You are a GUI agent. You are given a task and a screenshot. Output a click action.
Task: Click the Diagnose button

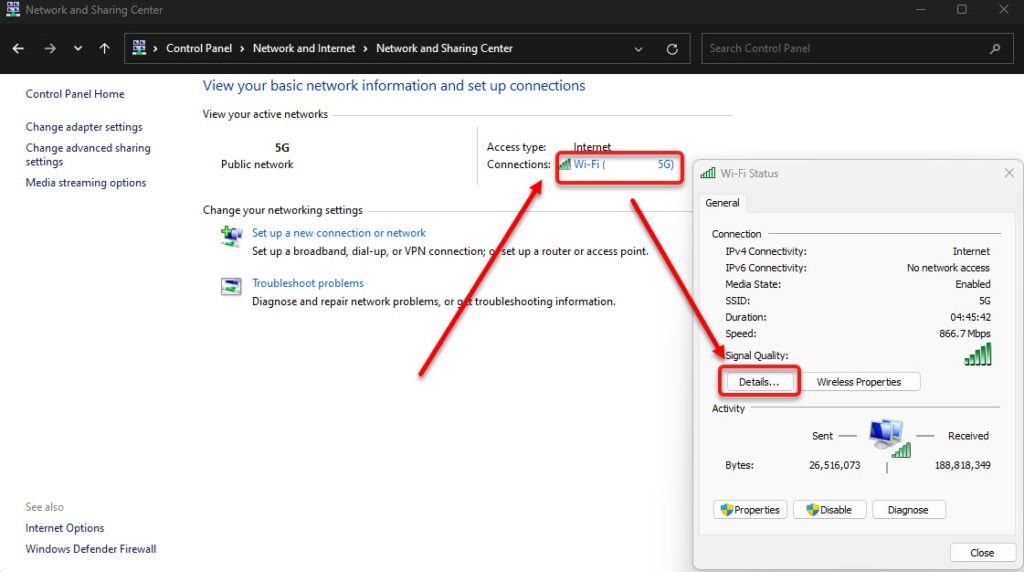[908, 510]
